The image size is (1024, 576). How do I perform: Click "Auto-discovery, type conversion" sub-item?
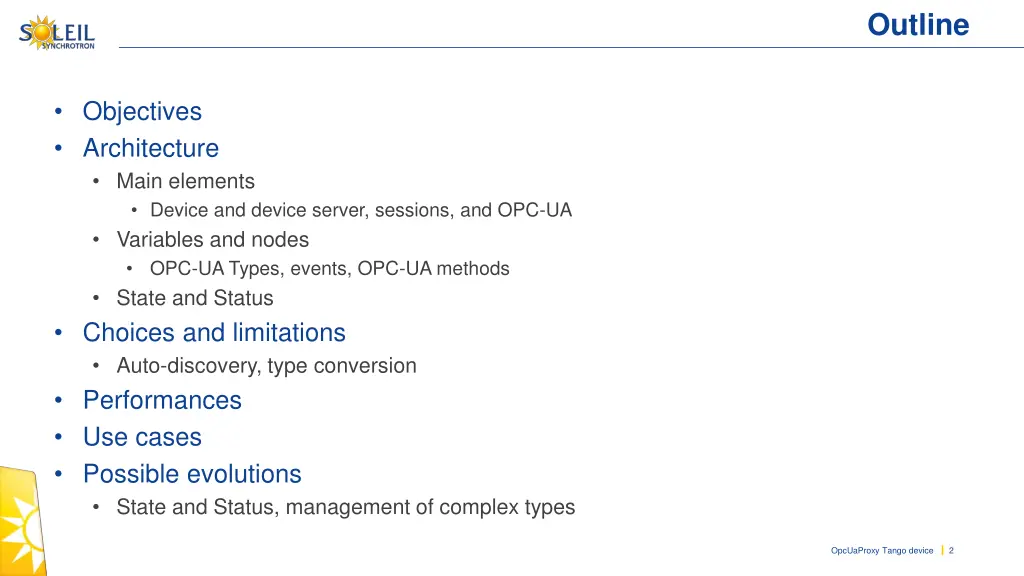pos(266,365)
